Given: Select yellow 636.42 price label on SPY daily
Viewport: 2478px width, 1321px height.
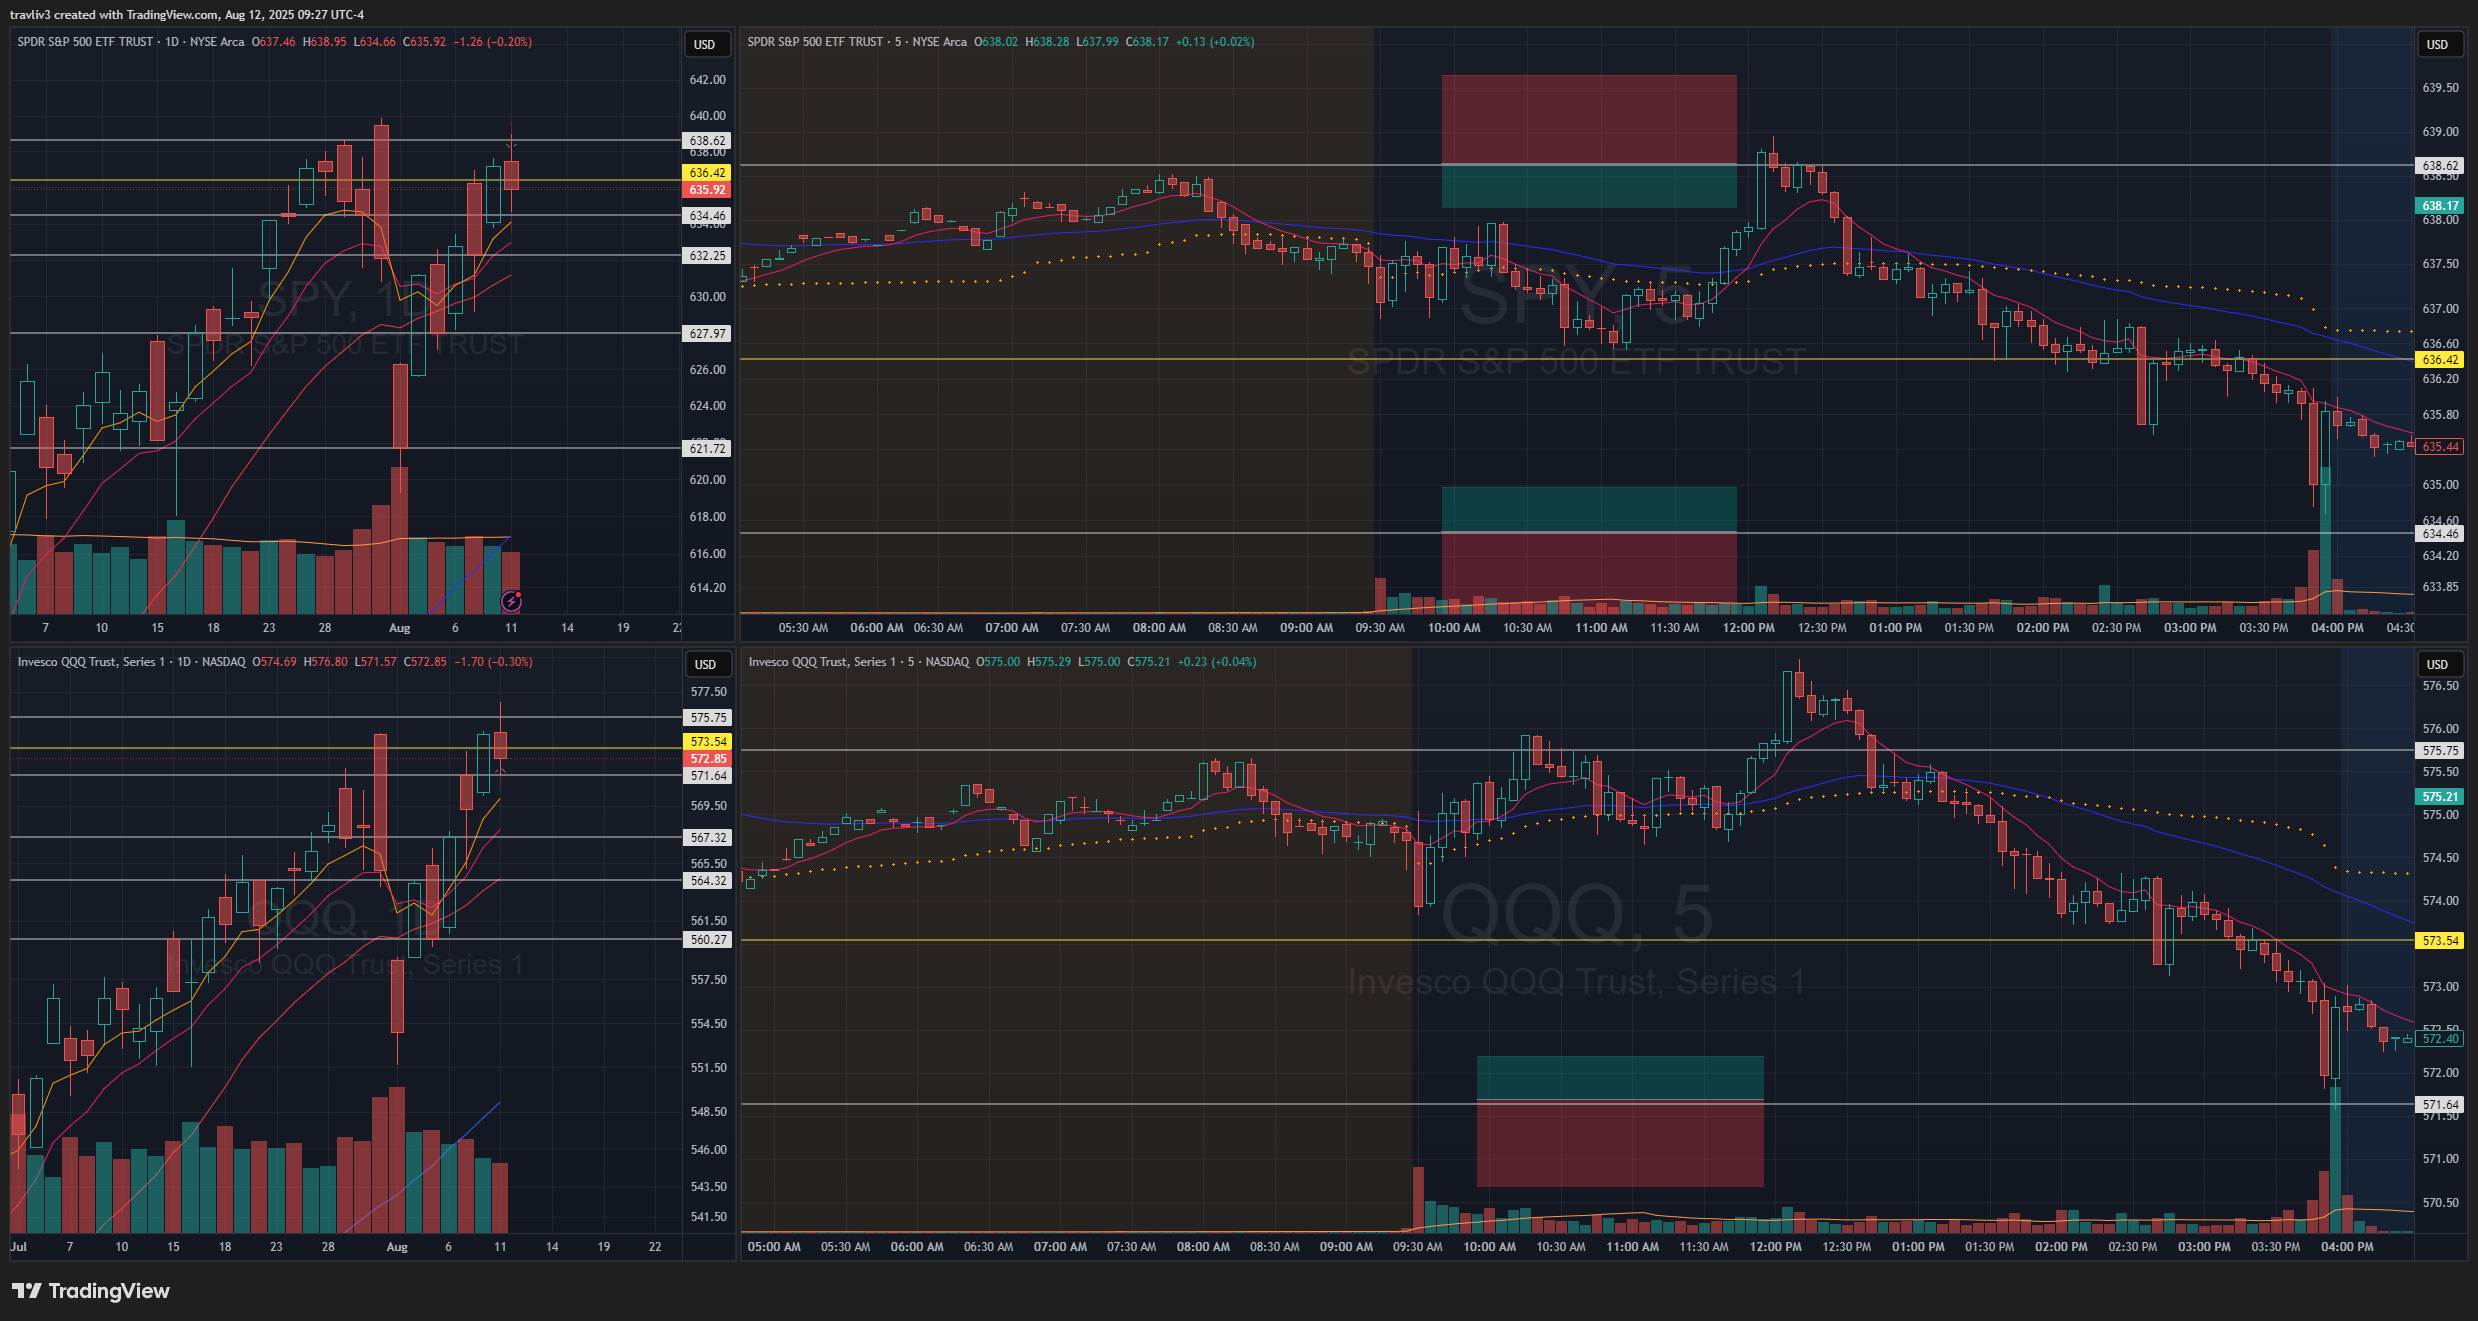Looking at the screenshot, I should click(707, 173).
